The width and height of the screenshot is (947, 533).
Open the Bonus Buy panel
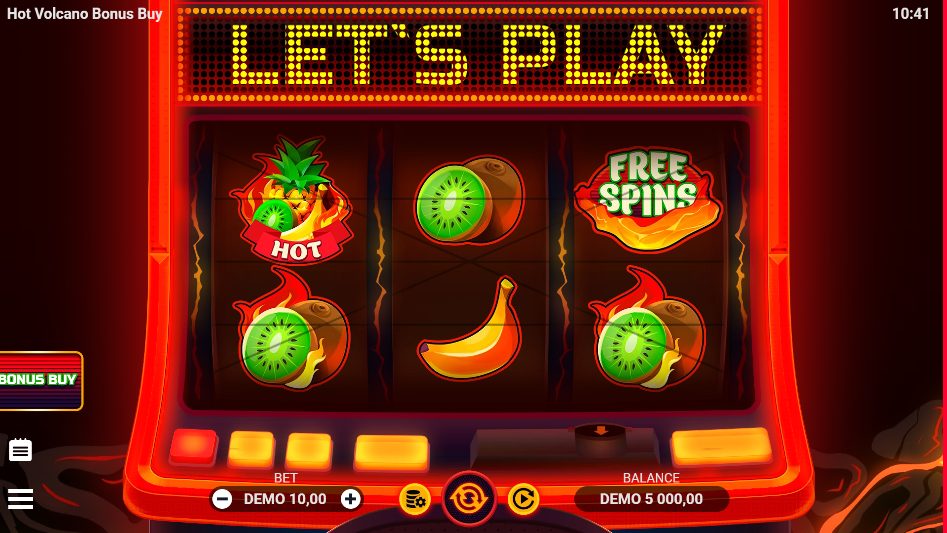[x=40, y=381]
